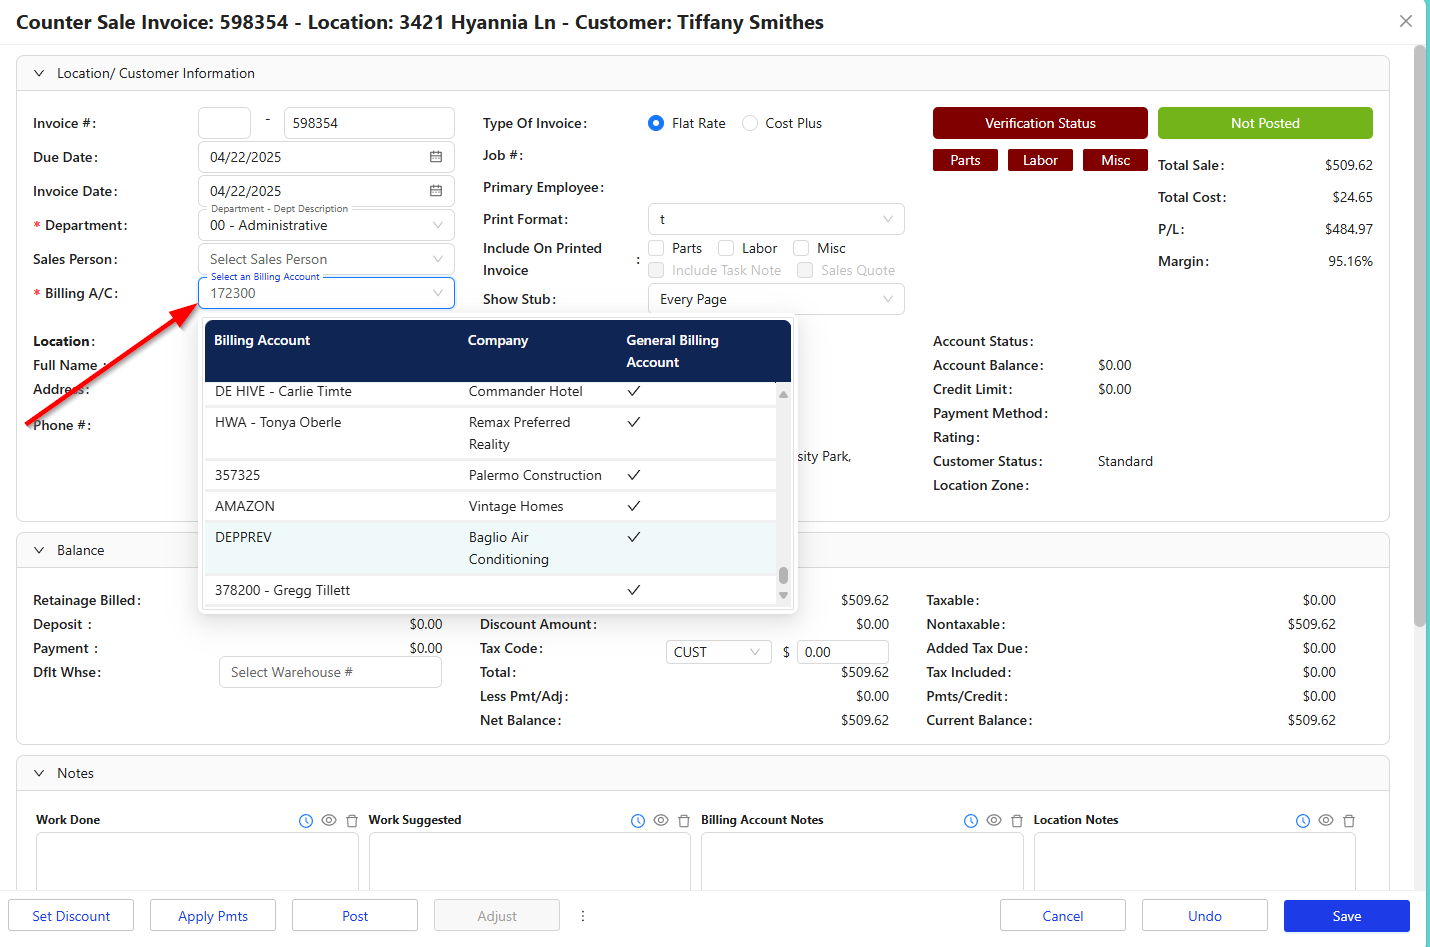This screenshot has height=947, width=1430.
Task: Click the Undo button
Action: (1205, 916)
